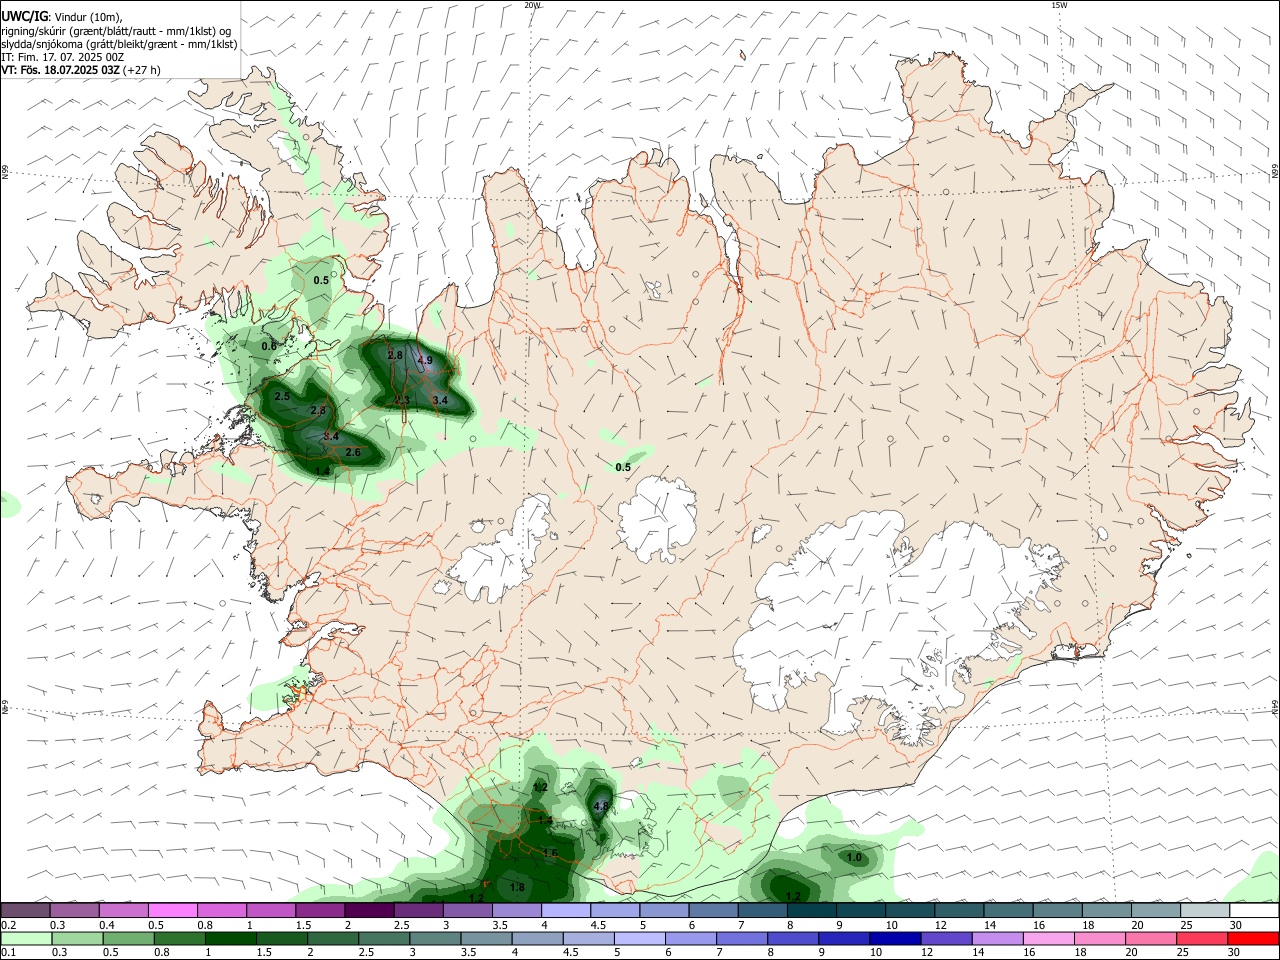This screenshot has width=1280, height=960.
Task: Click the 4.9 precipitation value on the map
Action: point(425,361)
